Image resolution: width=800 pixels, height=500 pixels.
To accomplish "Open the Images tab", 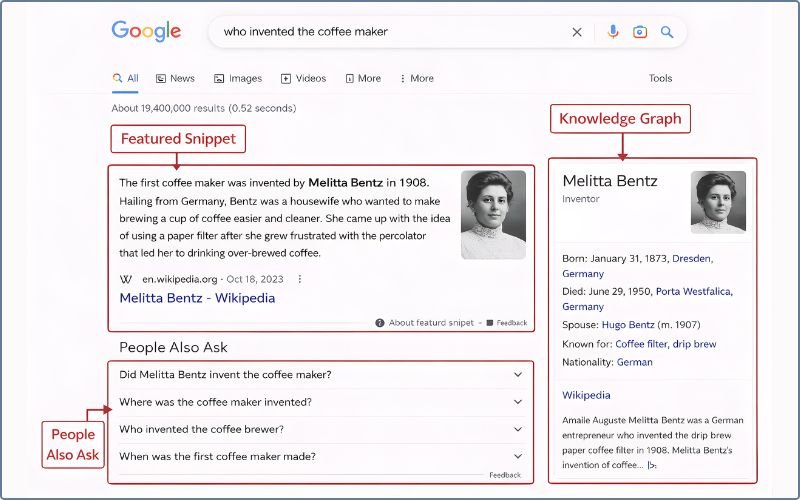I will click(238, 78).
